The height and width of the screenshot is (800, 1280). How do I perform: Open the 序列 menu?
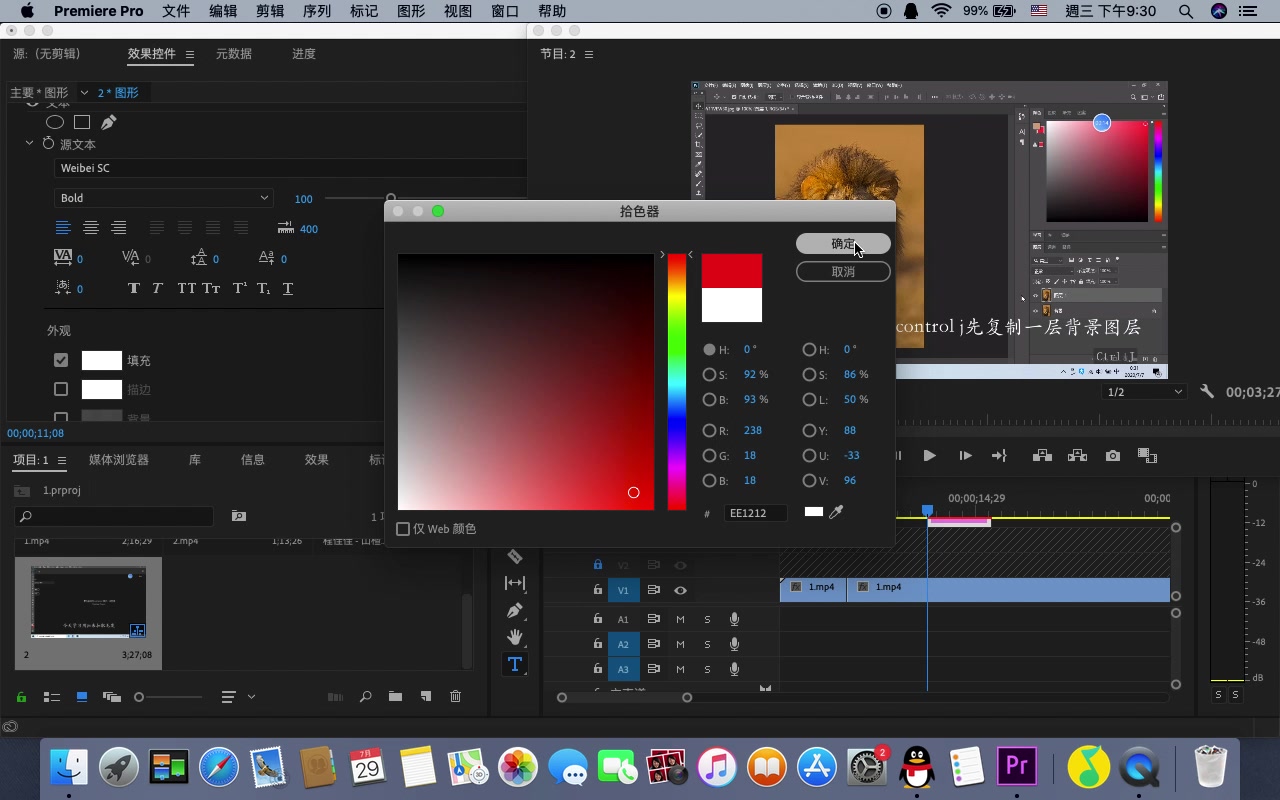pos(316,11)
